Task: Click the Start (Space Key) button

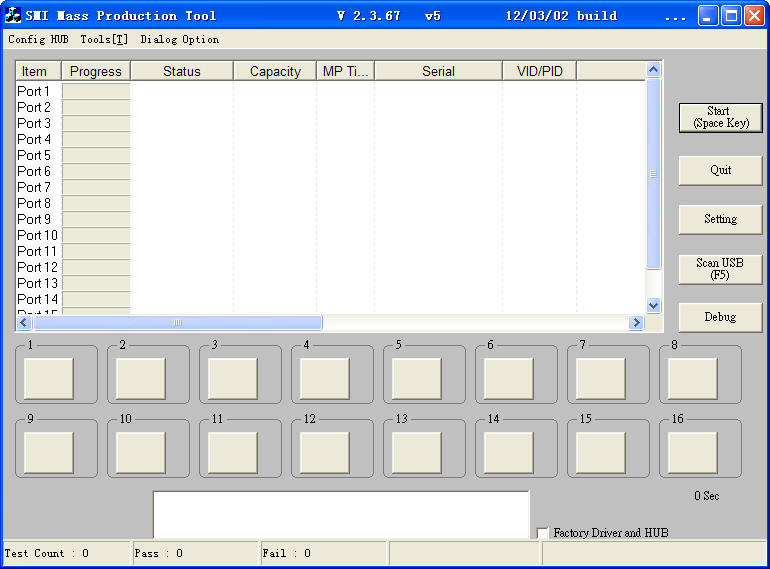Action: [720, 117]
